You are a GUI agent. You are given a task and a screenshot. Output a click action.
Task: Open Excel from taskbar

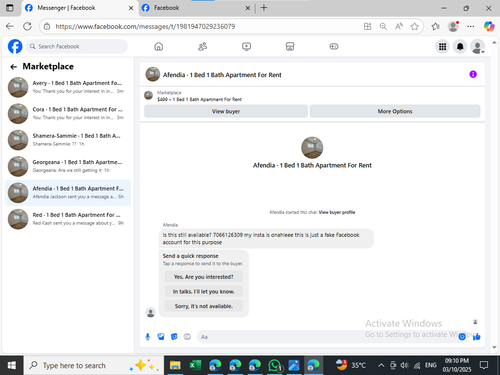pyautogui.click(x=195, y=365)
